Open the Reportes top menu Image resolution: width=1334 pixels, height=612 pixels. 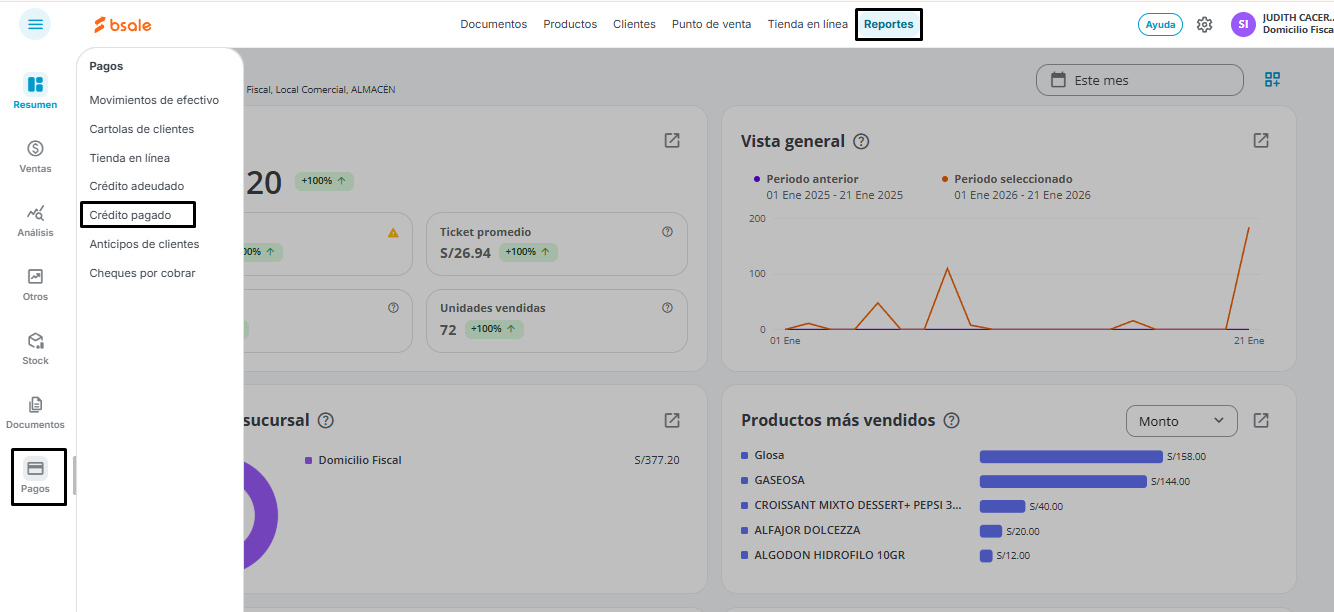(888, 24)
